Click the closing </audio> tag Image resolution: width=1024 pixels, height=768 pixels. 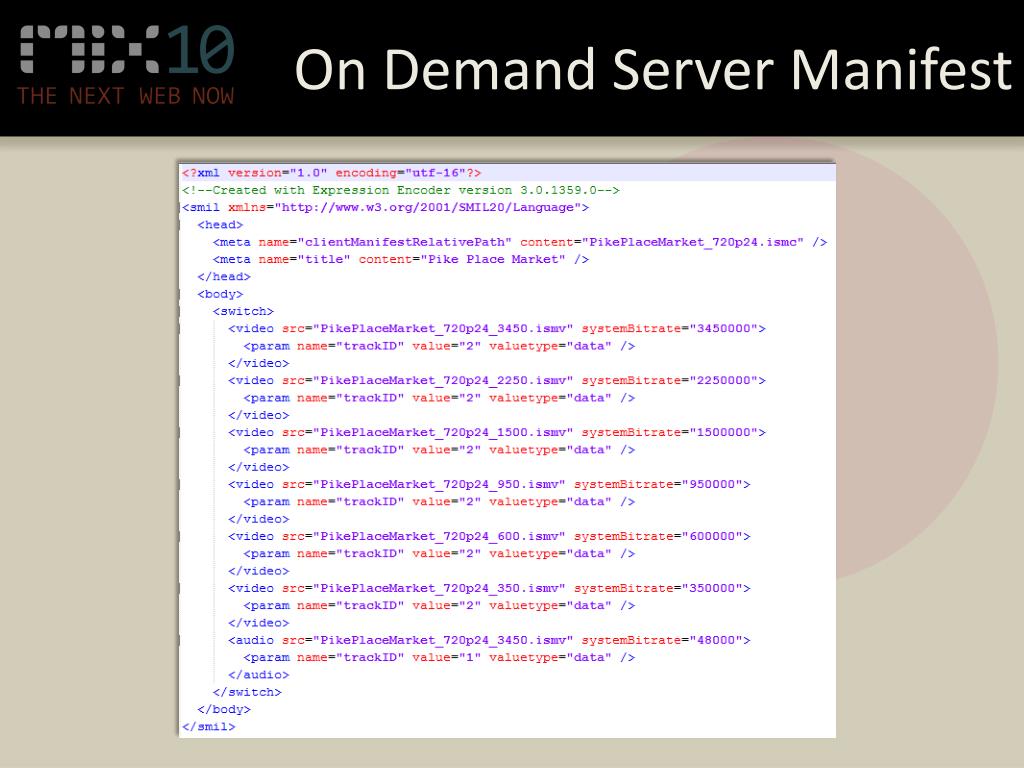(x=259, y=675)
